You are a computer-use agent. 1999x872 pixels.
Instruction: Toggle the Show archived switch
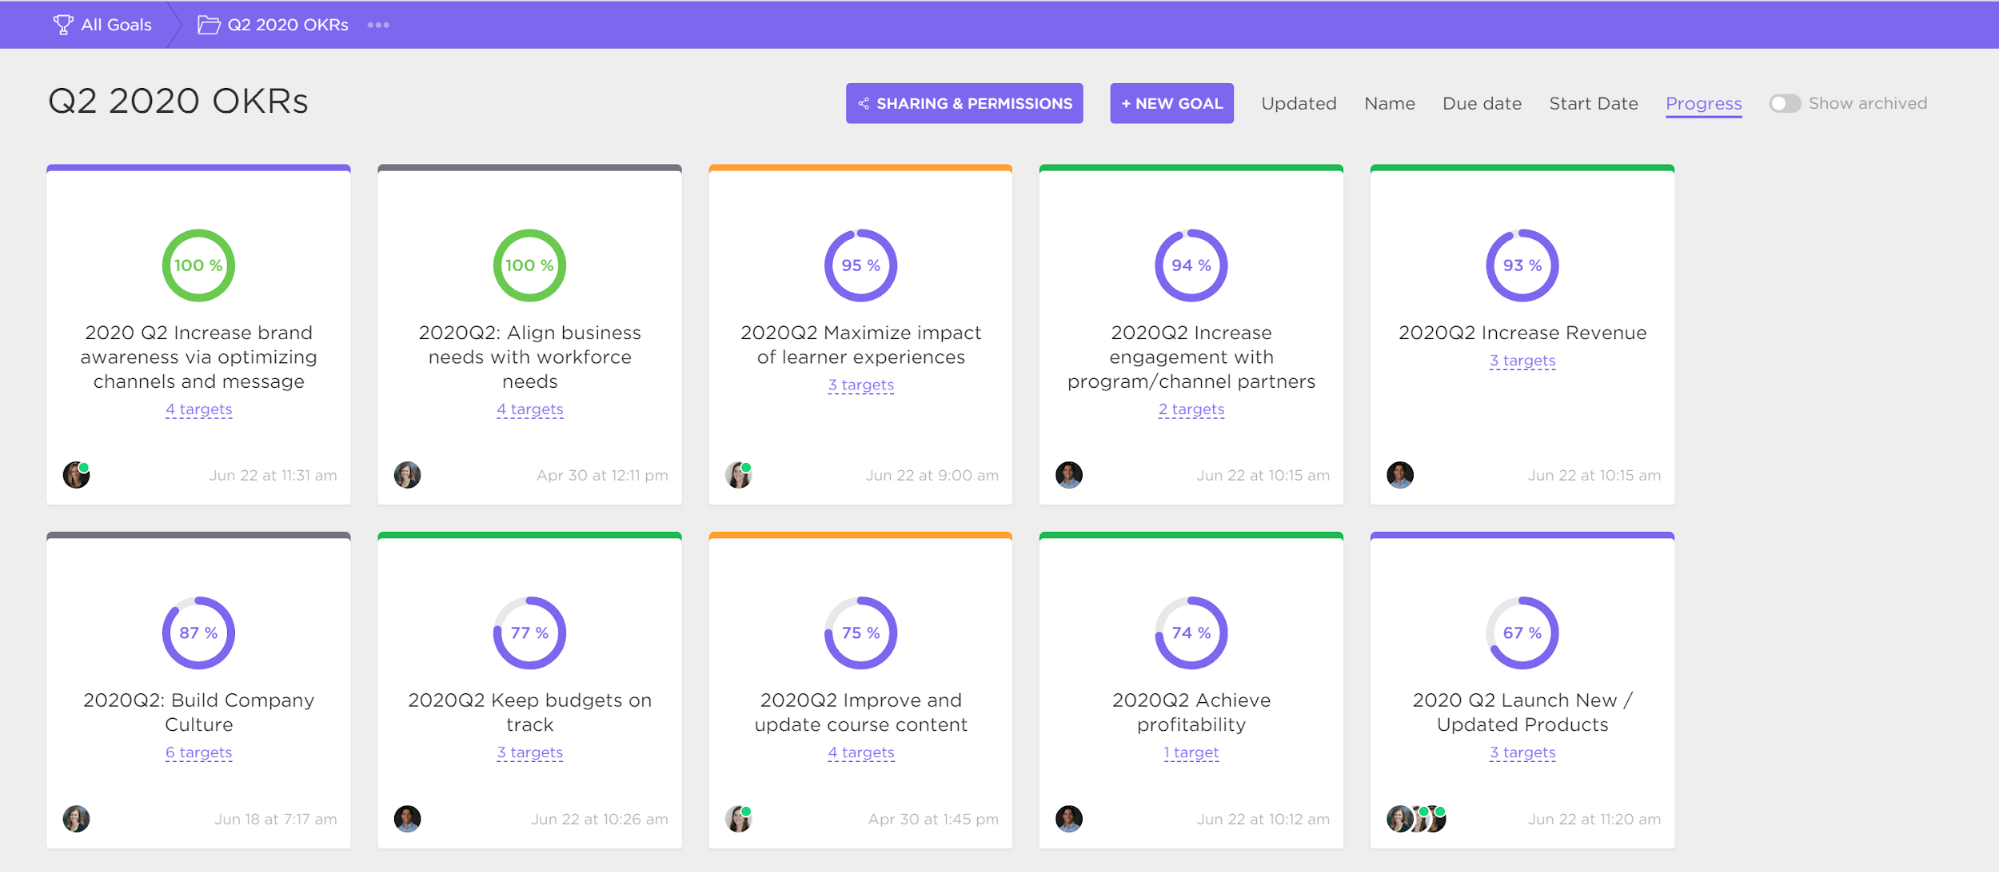(1784, 103)
